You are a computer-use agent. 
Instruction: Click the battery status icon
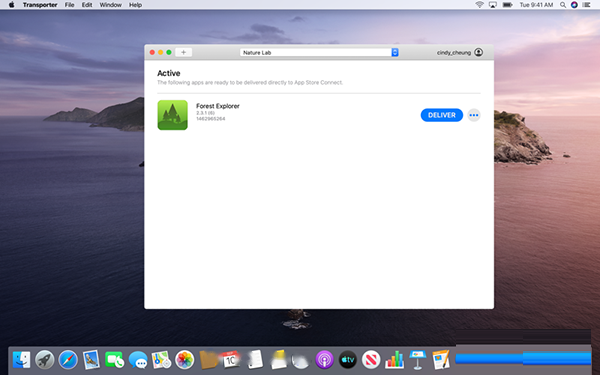point(507,5)
